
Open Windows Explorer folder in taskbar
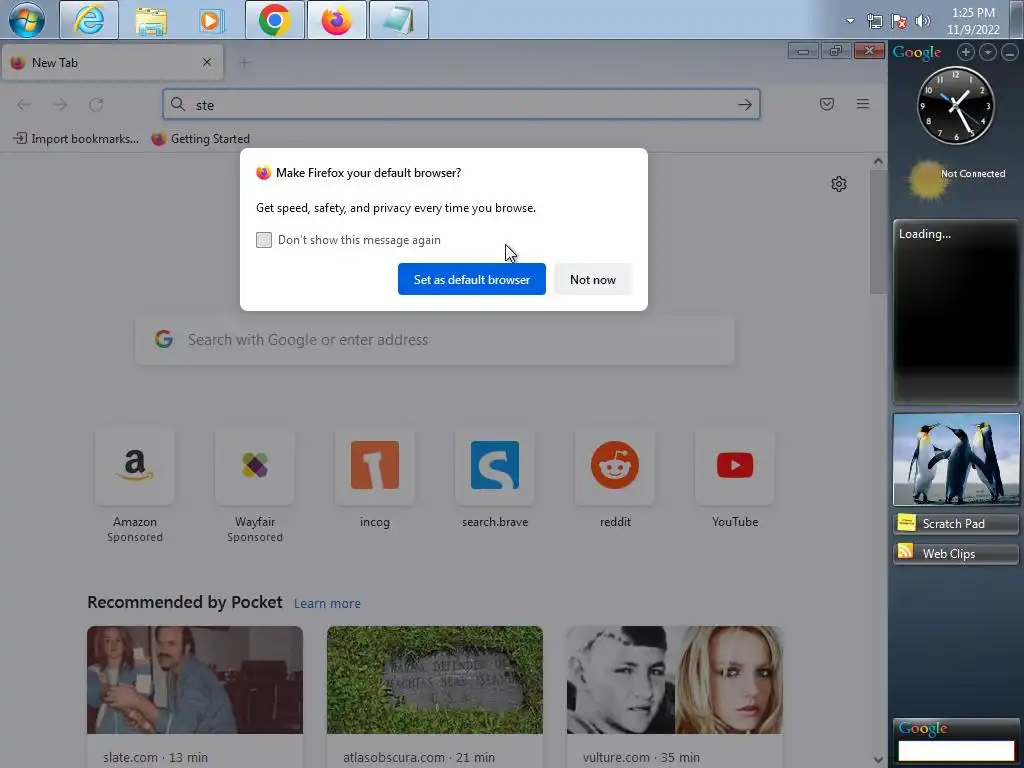click(151, 20)
